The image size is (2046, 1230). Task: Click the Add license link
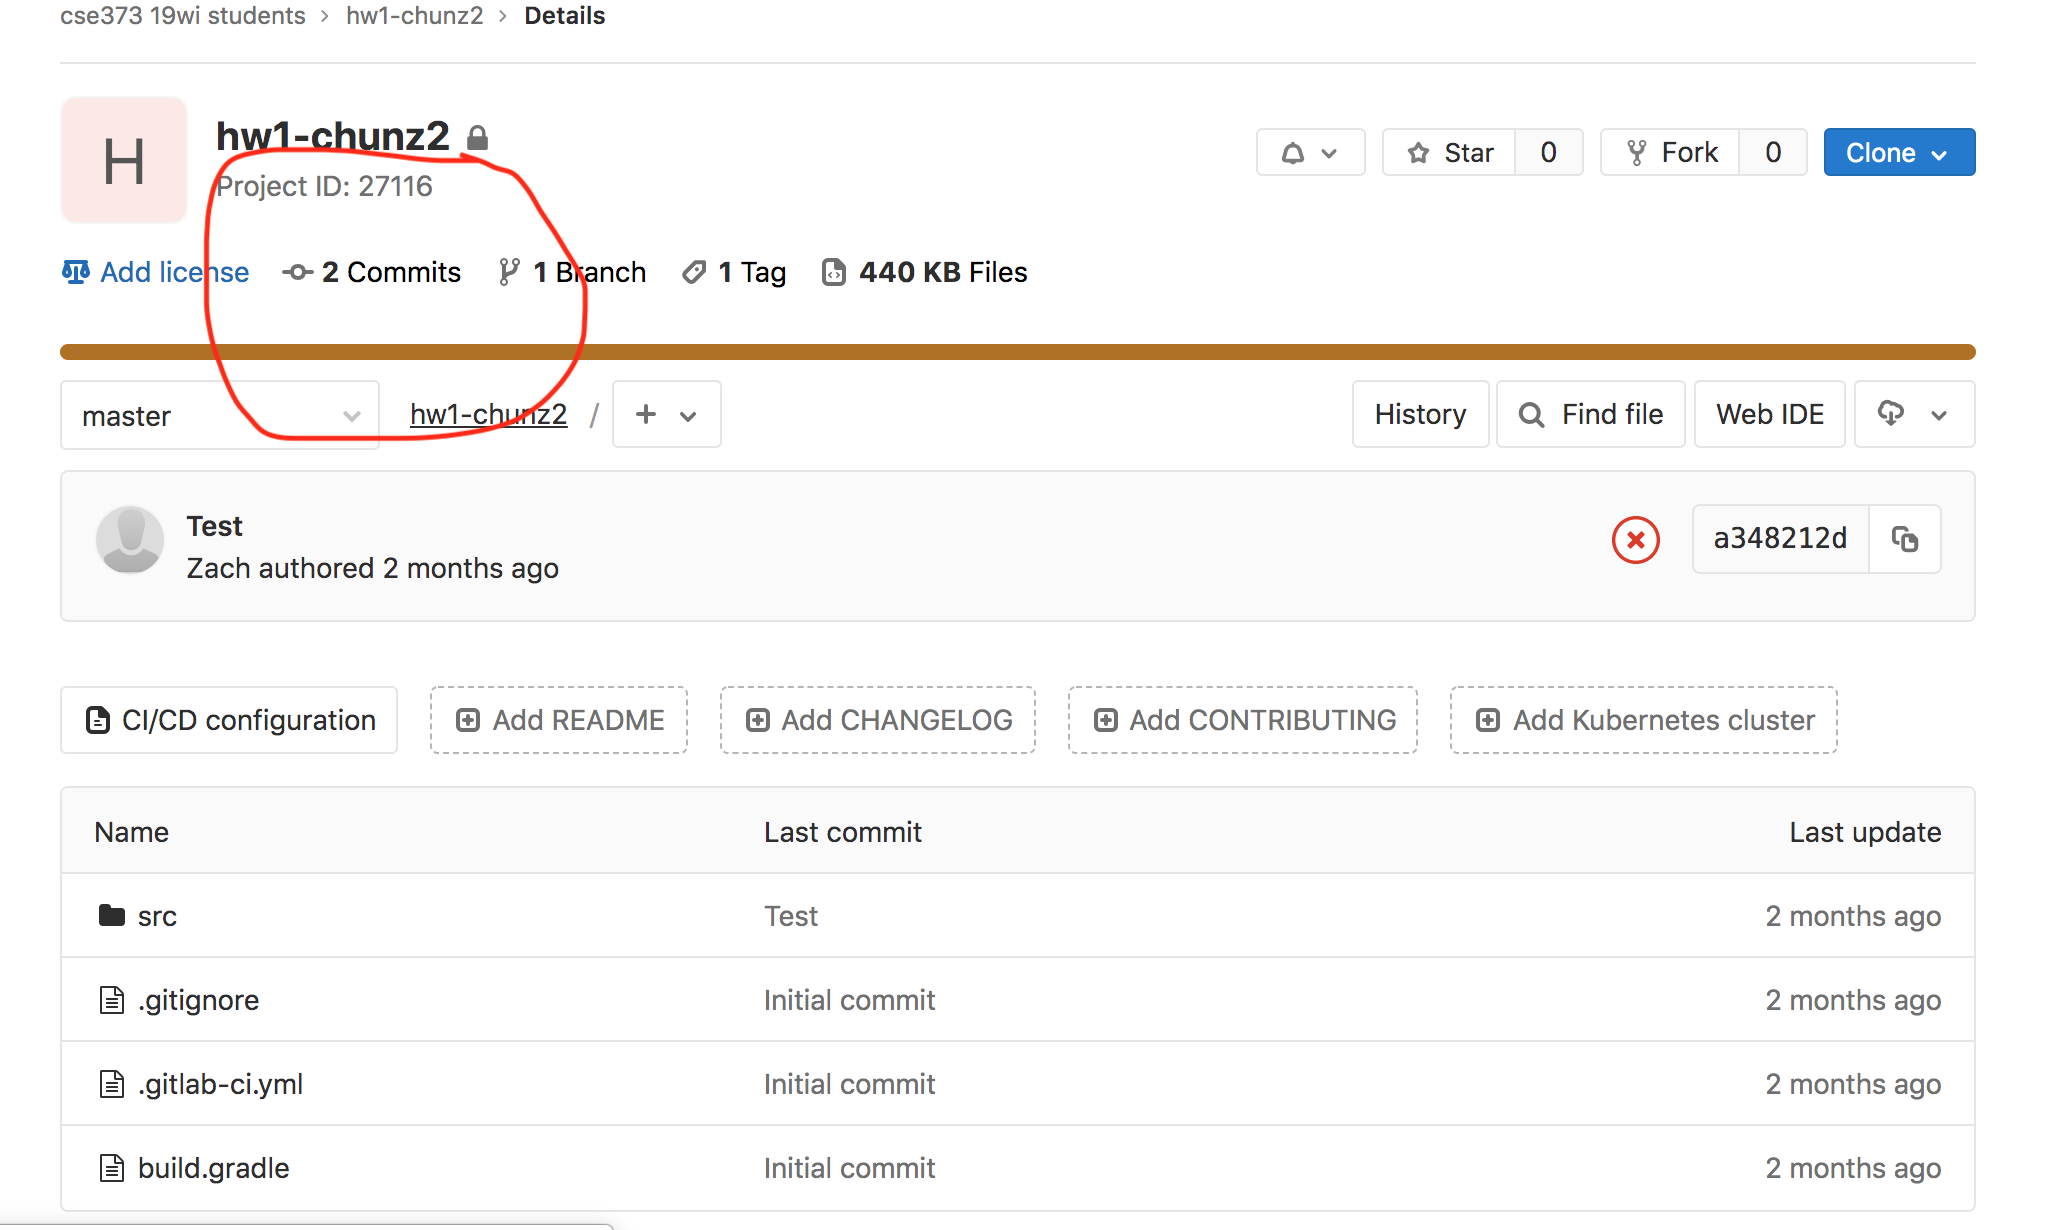tap(173, 271)
